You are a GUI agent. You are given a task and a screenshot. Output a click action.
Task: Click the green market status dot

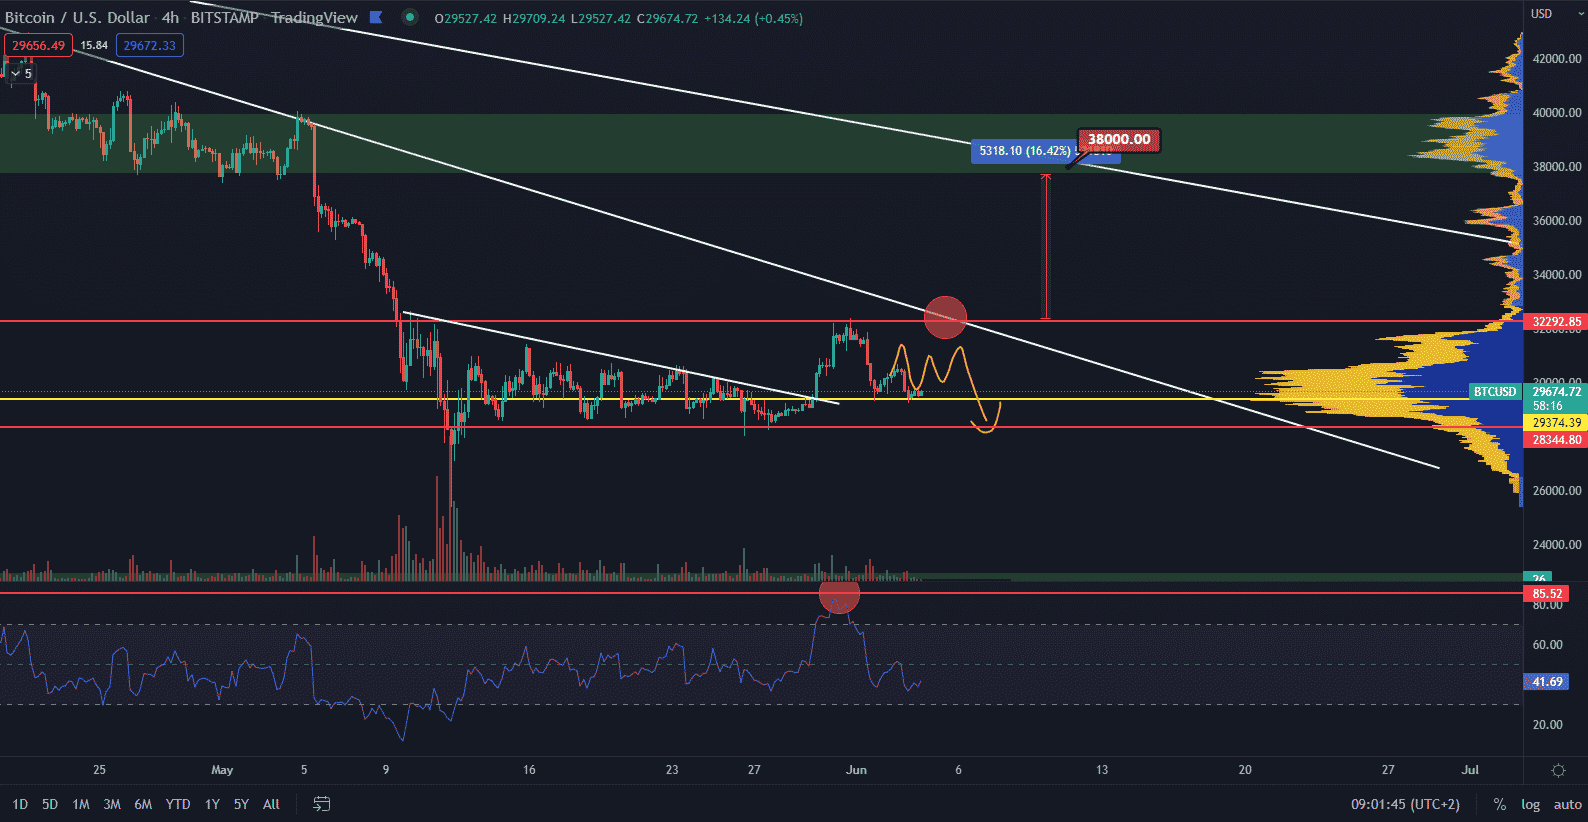409,17
